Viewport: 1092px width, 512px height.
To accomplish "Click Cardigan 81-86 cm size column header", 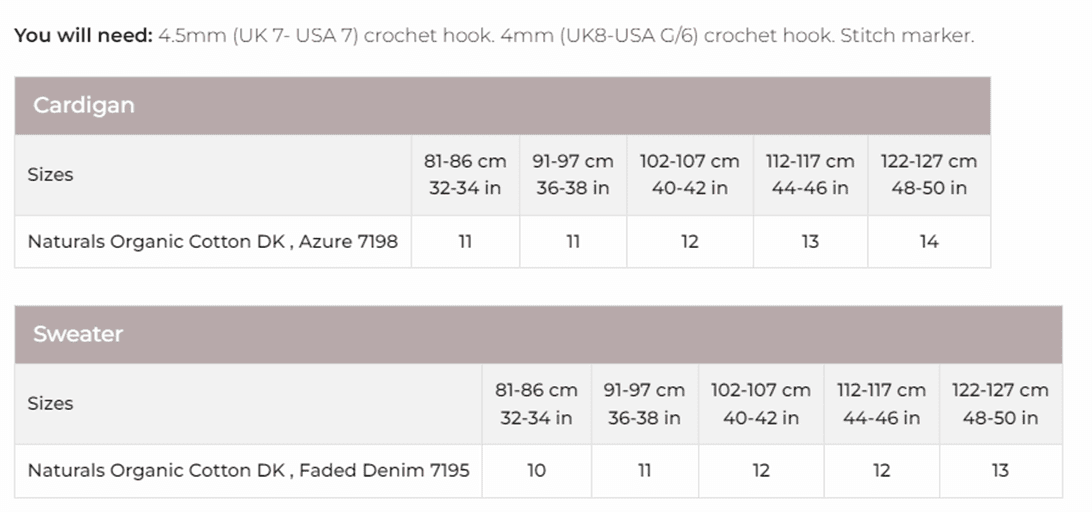I will click(465, 174).
